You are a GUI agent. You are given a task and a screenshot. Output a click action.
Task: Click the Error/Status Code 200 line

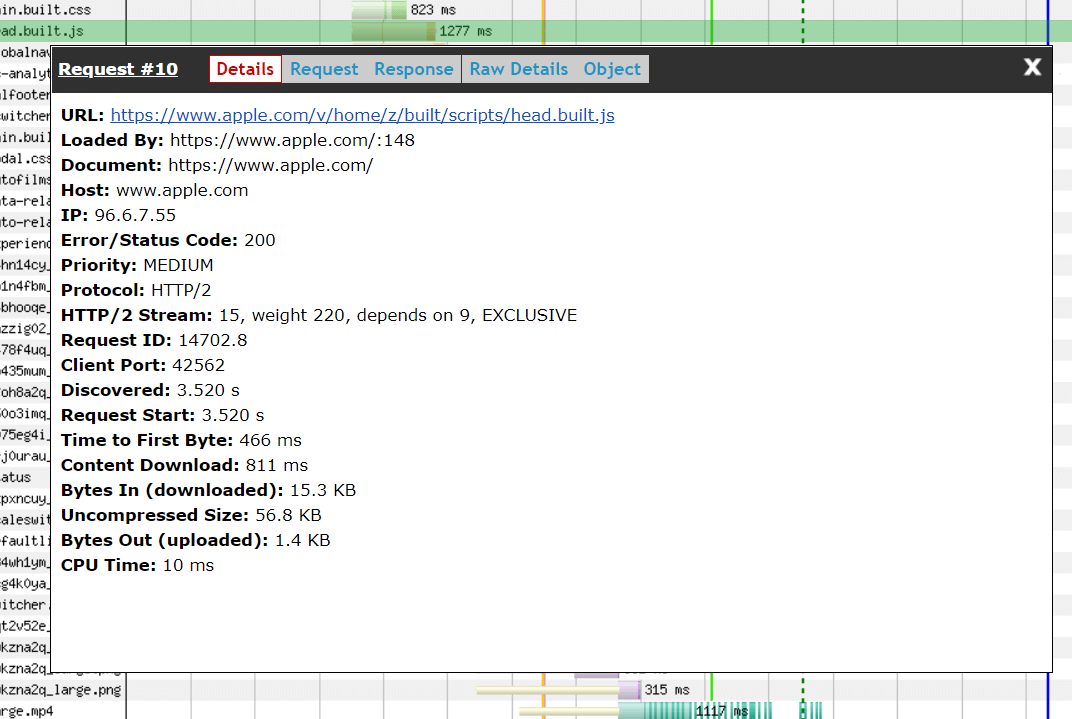tap(168, 240)
